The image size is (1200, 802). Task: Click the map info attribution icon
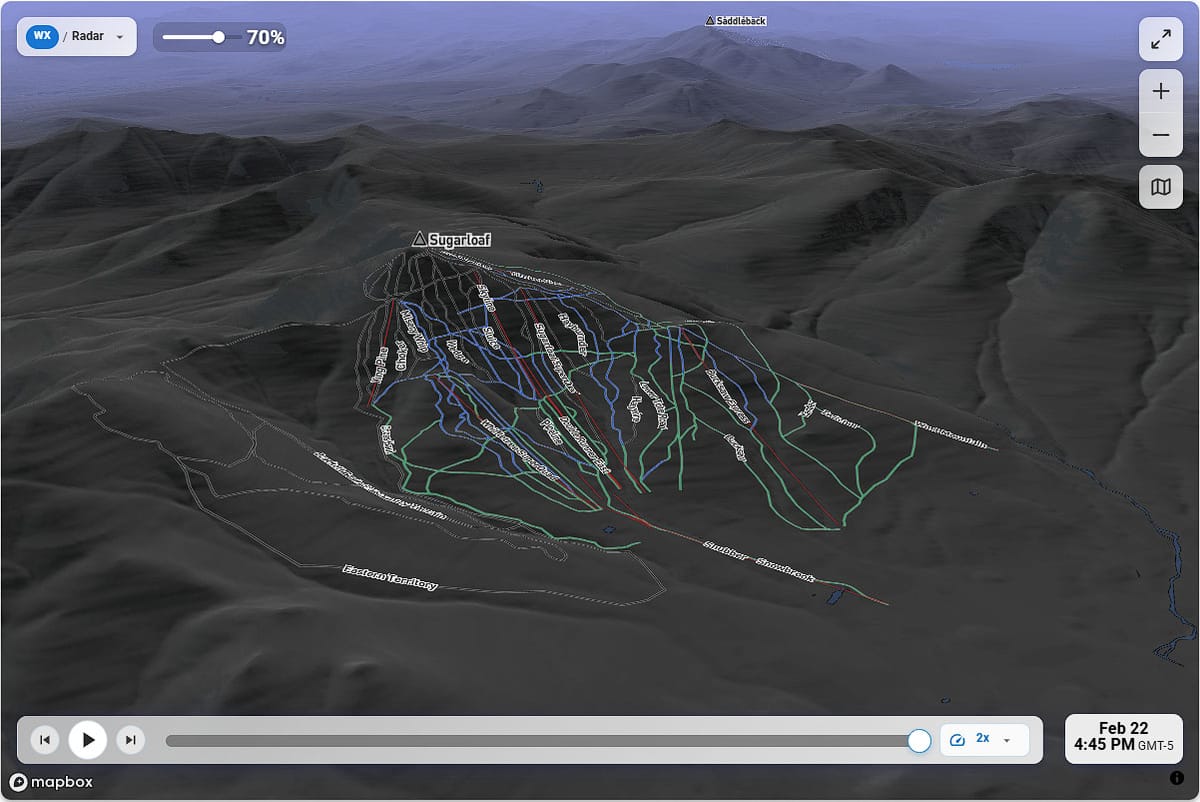pyautogui.click(x=1176, y=778)
